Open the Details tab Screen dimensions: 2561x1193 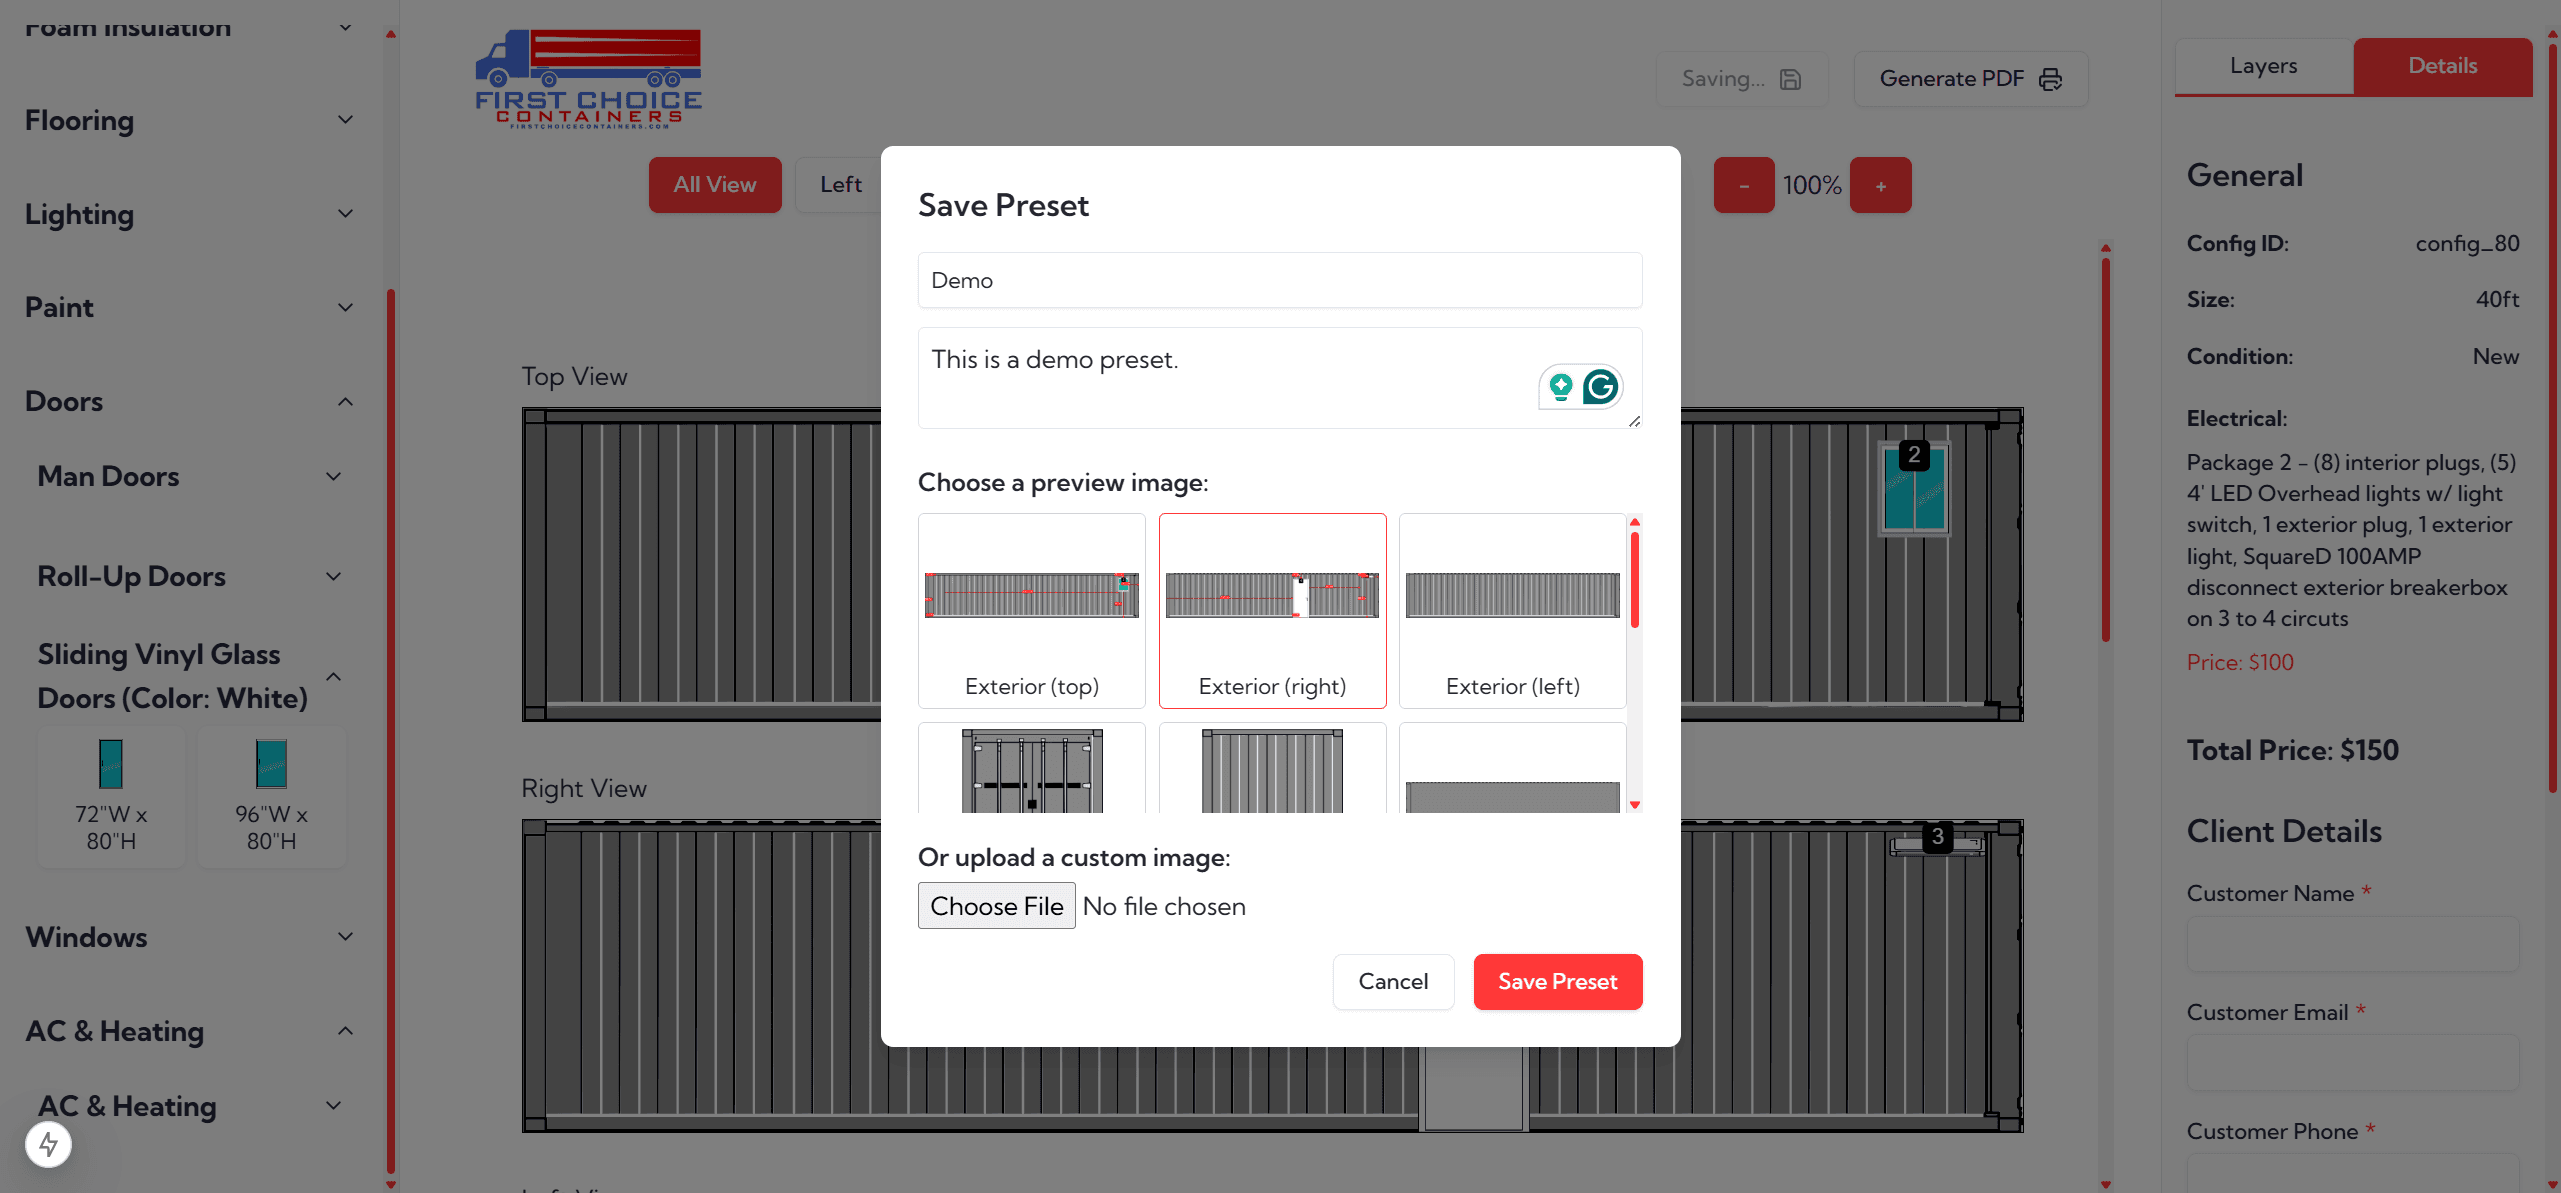click(2442, 66)
